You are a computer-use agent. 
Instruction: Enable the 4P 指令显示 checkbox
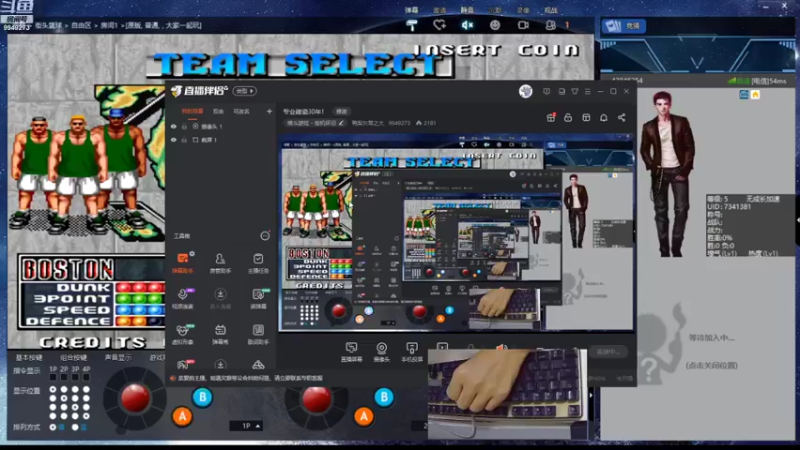tap(86, 378)
